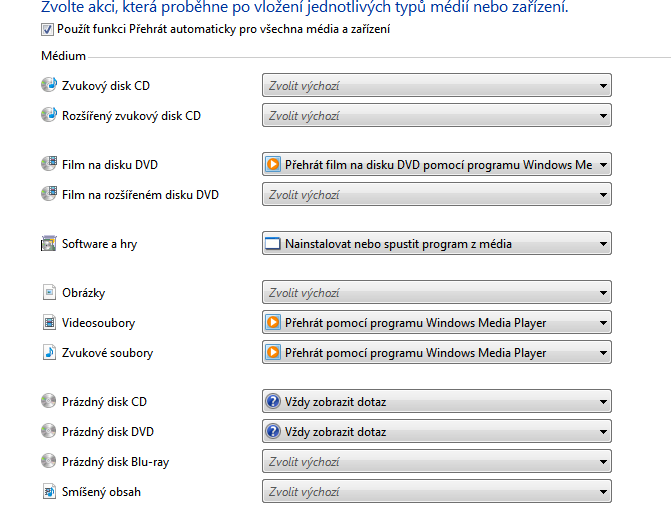Click the Prázdný disk Blu-ray icon
Screen dimensions: 671x516
click(49, 462)
